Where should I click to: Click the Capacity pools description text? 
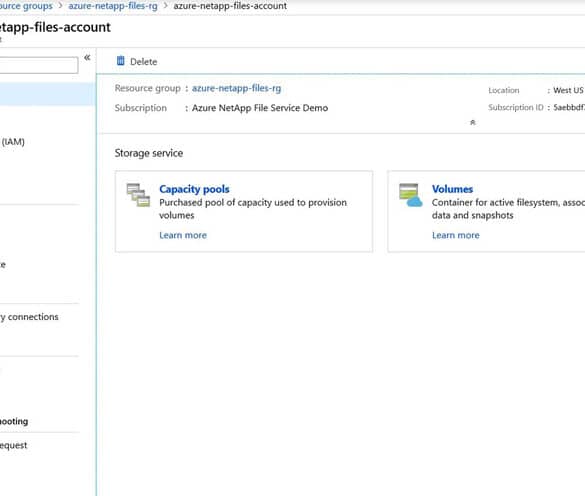pyautogui.click(x=253, y=209)
